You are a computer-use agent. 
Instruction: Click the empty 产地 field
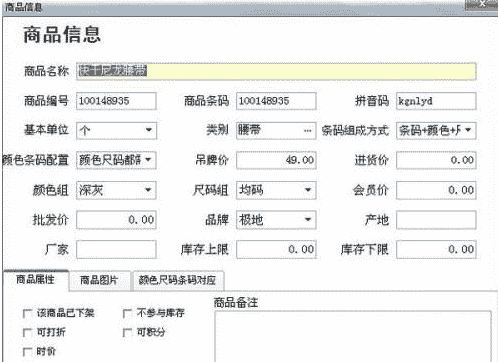436,220
